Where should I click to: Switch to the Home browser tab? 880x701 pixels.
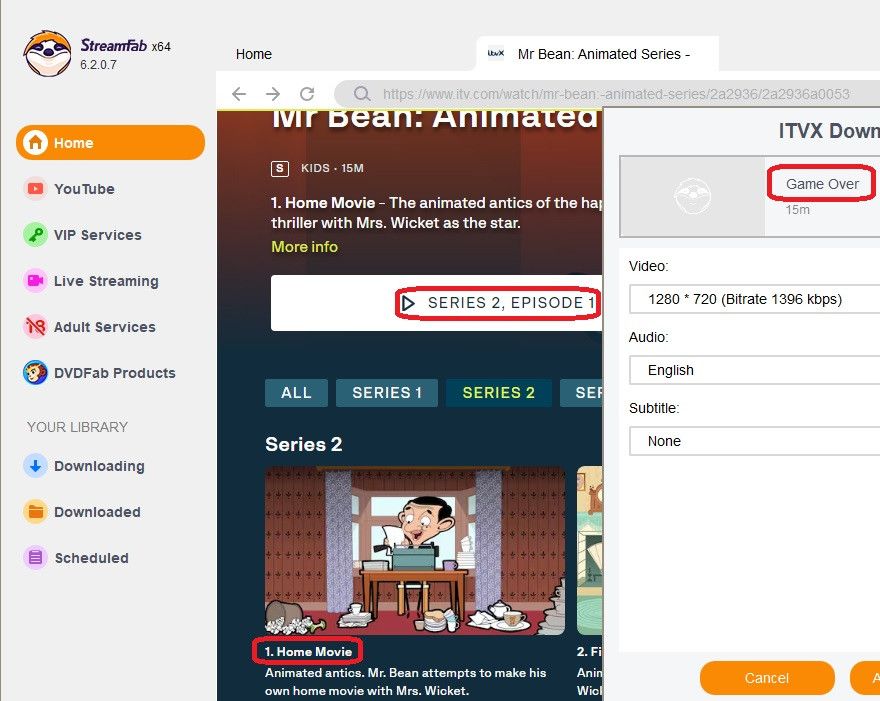[254, 54]
